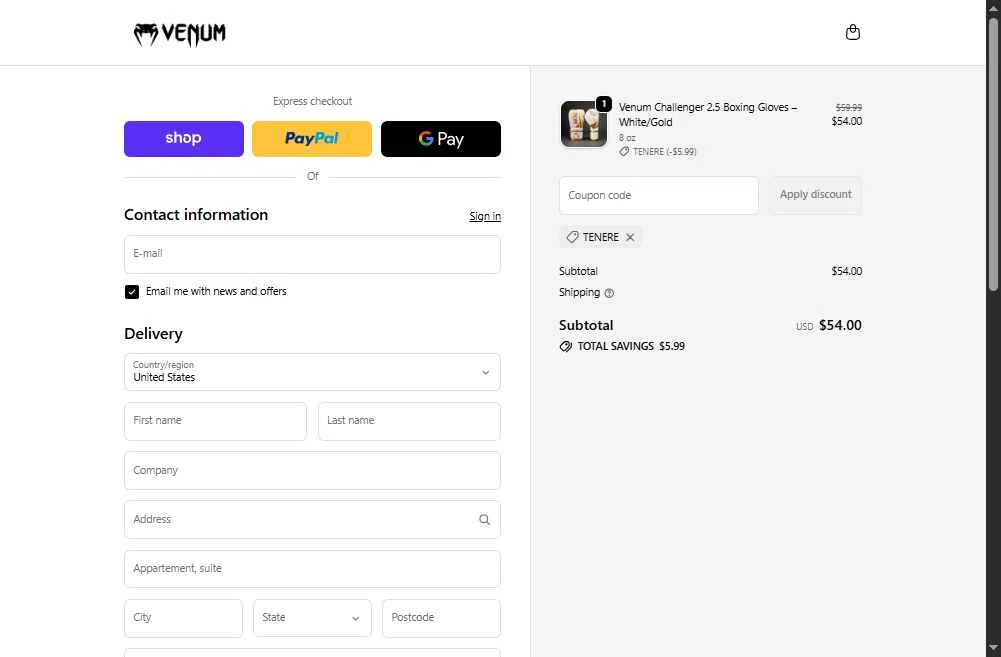Uncheck Email me with news and offers
The width and height of the screenshot is (1001, 657).
coord(132,292)
